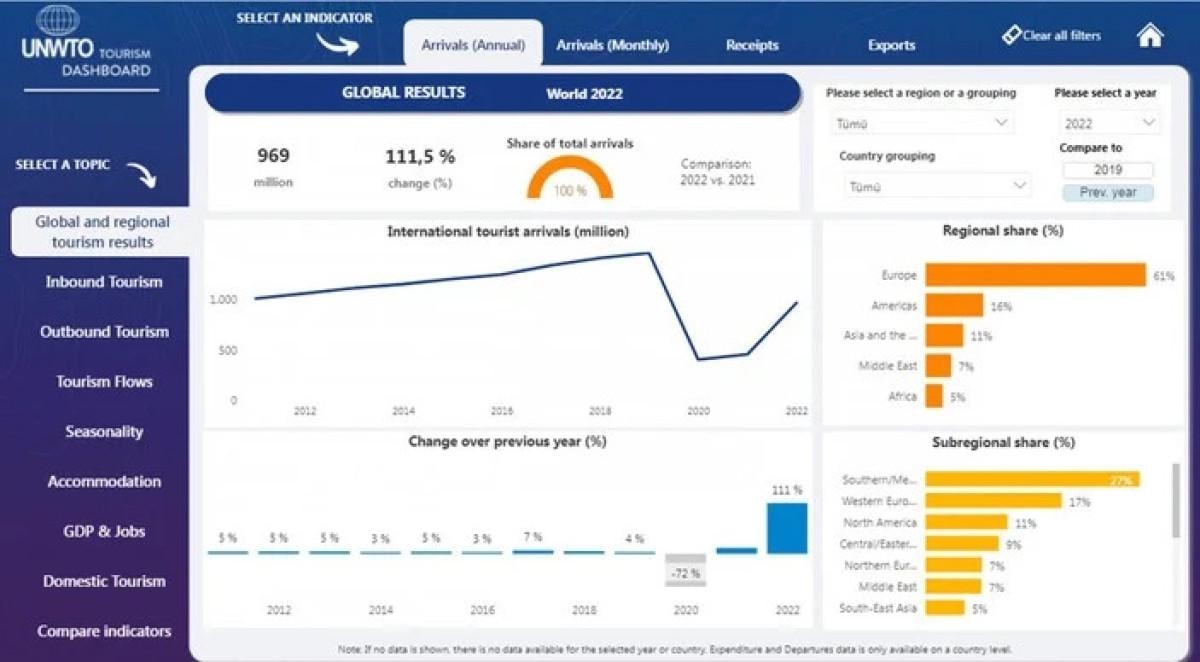1200x662 pixels.
Task: Open the Receipts tab
Action: (x=752, y=45)
